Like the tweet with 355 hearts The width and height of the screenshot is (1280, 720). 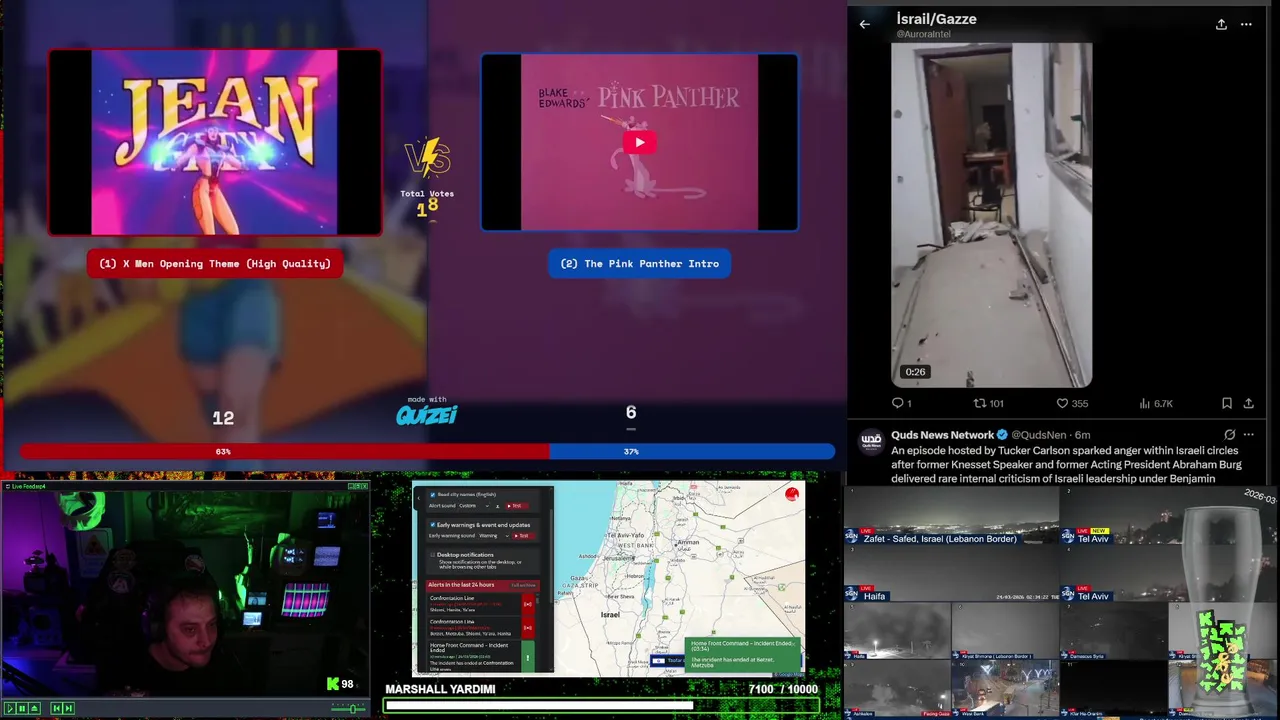(x=1062, y=403)
